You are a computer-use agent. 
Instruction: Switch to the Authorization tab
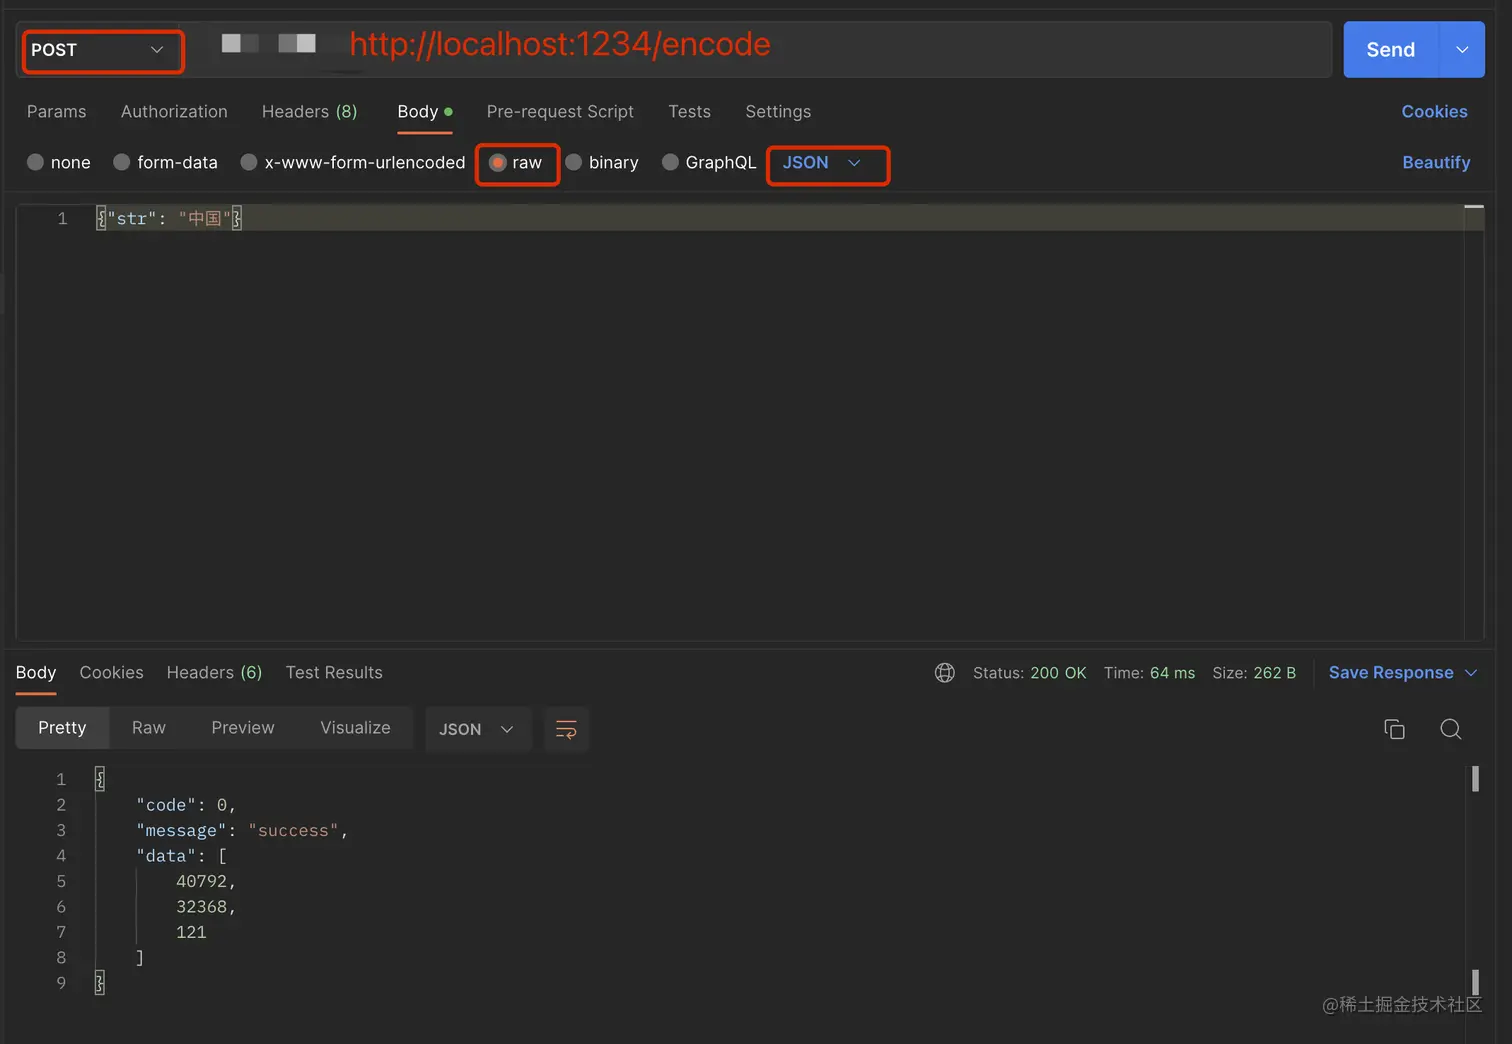(174, 112)
